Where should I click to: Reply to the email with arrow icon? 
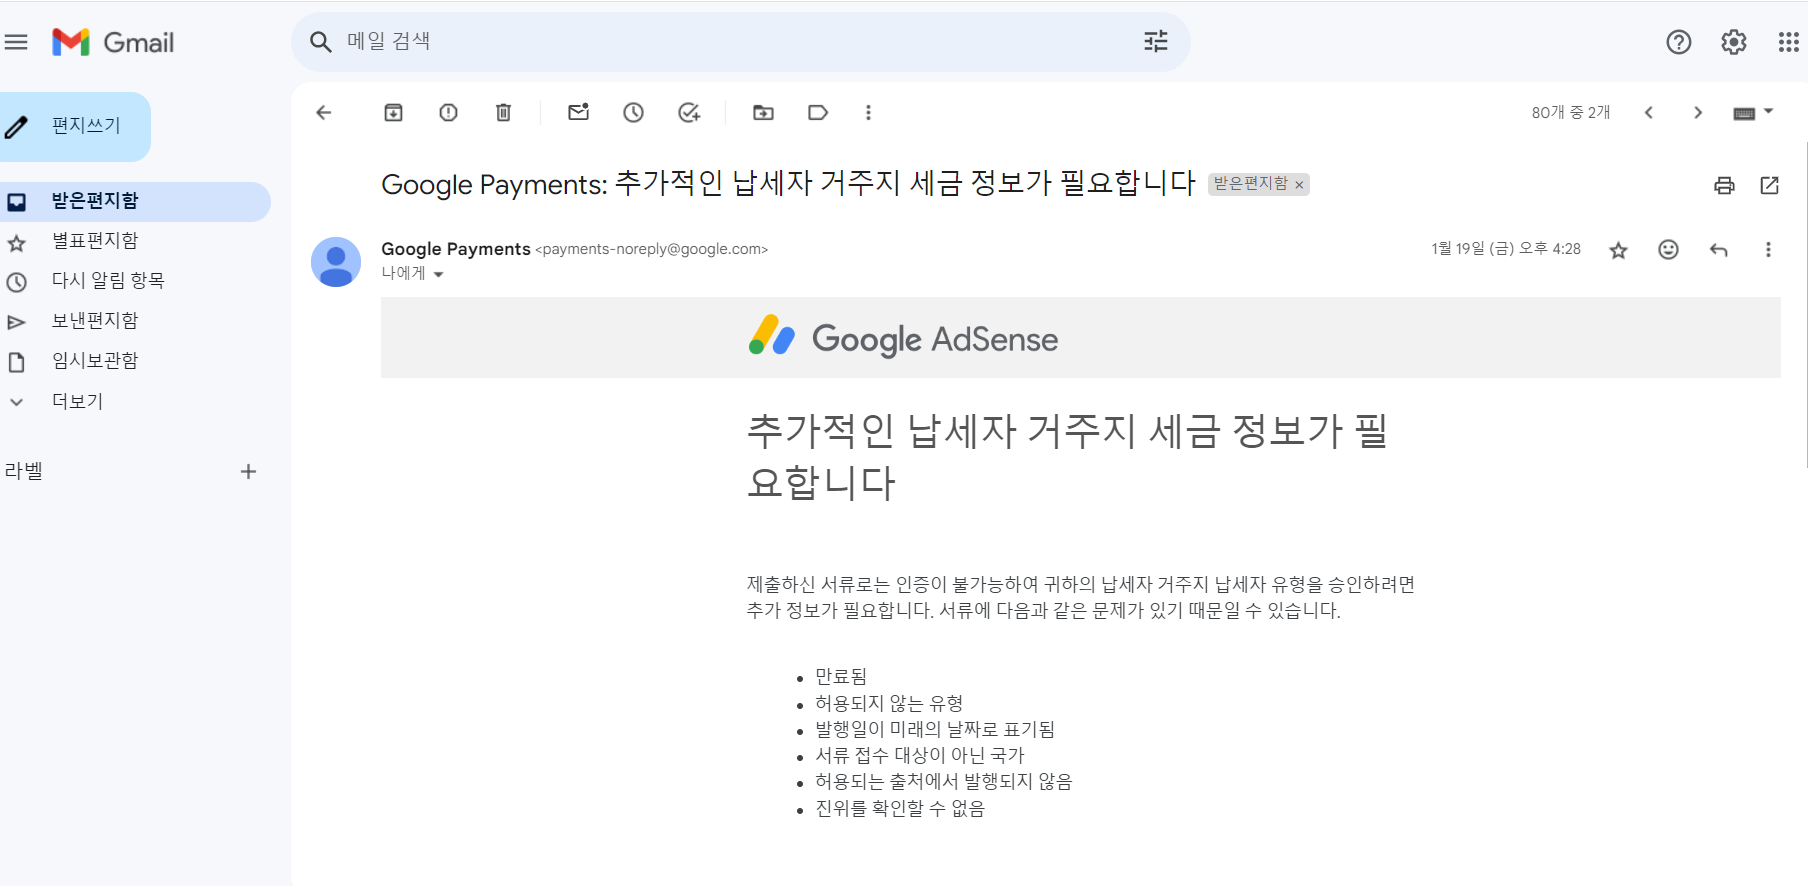1719,250
